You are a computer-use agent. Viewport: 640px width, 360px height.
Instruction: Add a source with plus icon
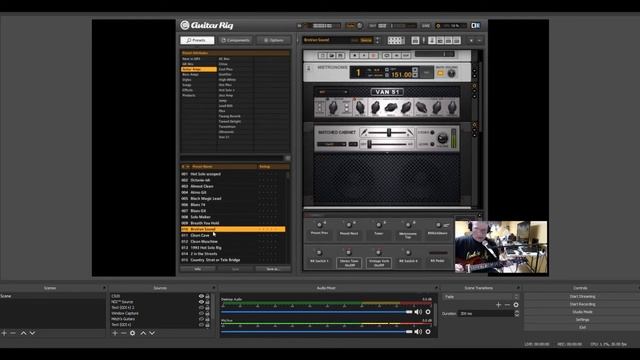click(115, 333)
